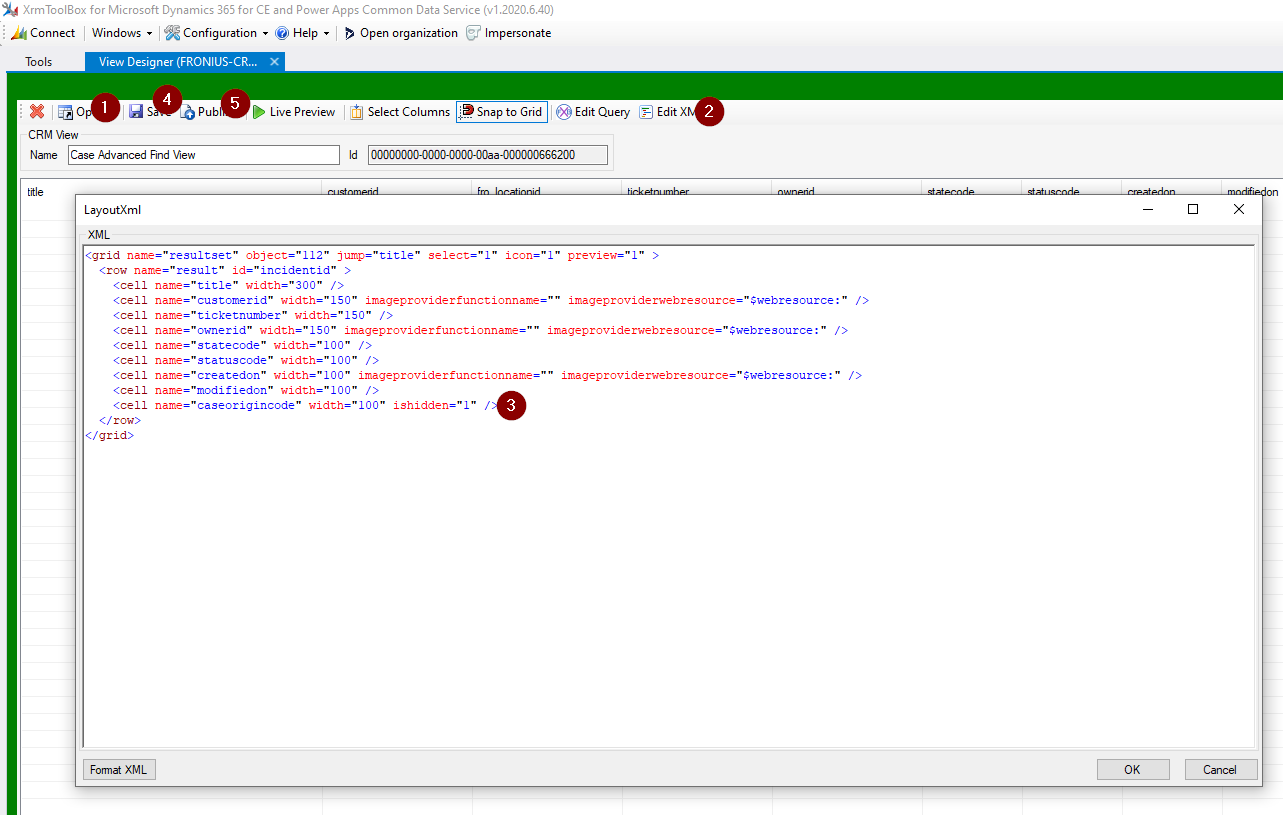This screenshot has width=1283, height=815.
Task: Toggle Snap to Grid
Action: coord(502,112)
